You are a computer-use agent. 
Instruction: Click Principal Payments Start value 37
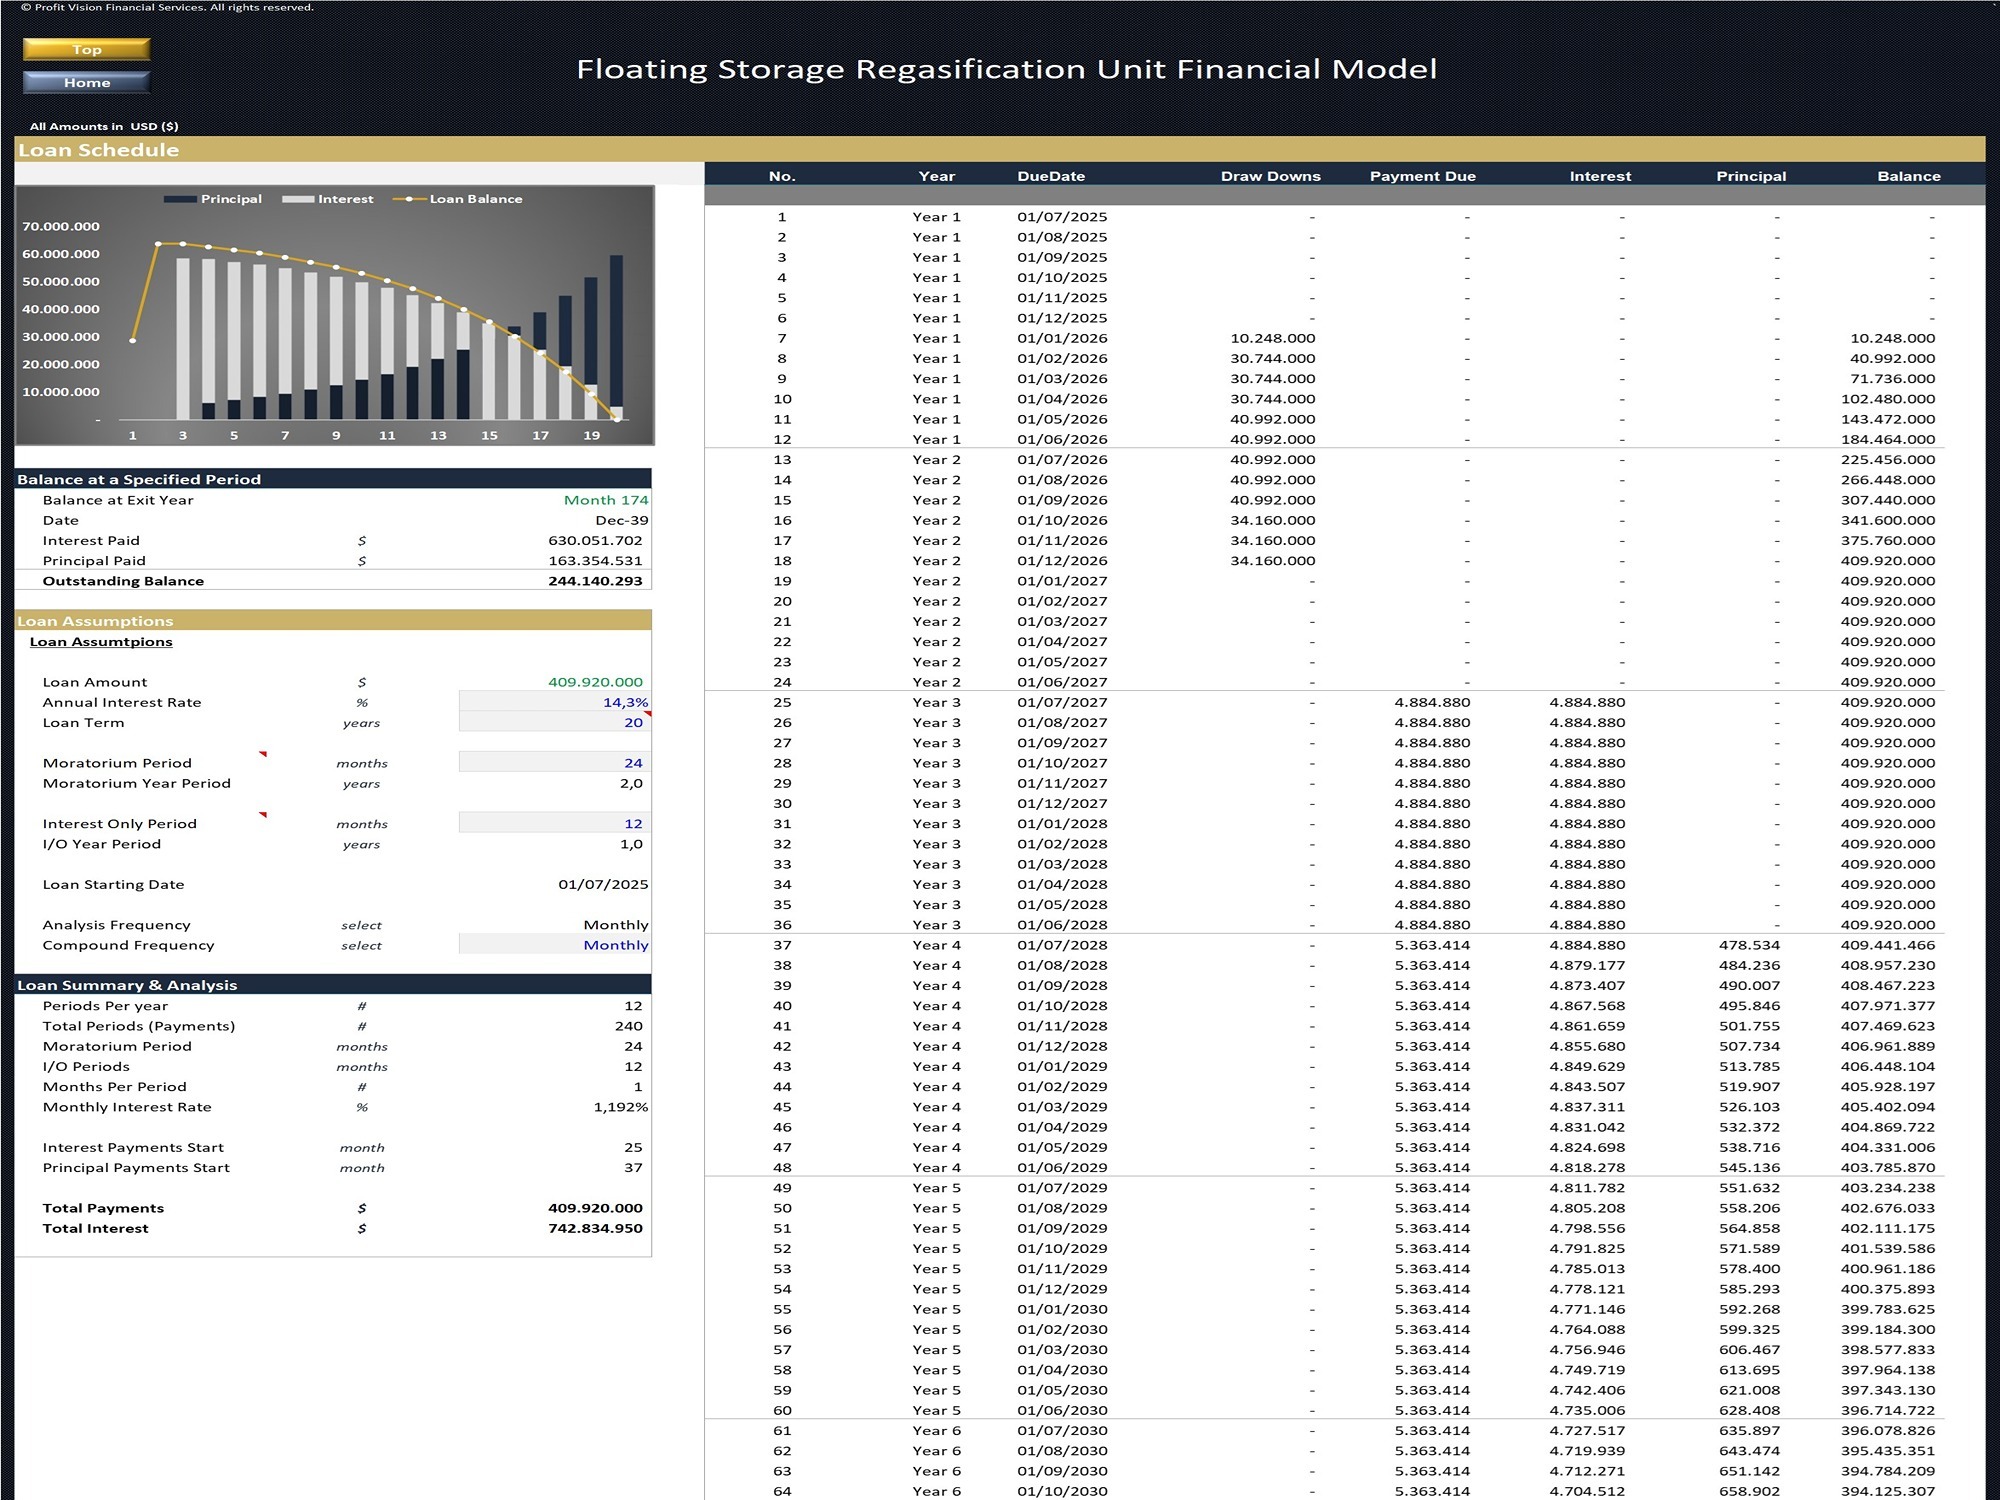(x=633, y=1167)
